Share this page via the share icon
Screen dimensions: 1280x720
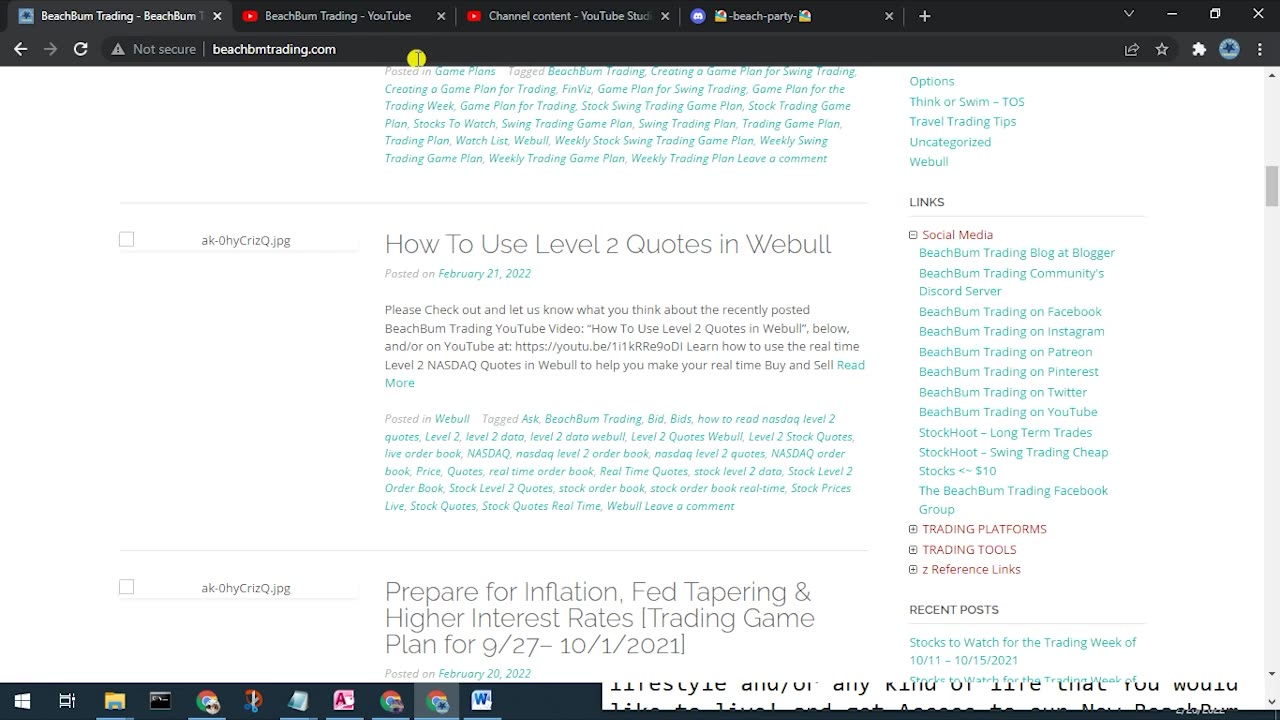(x=1132, y=49)
